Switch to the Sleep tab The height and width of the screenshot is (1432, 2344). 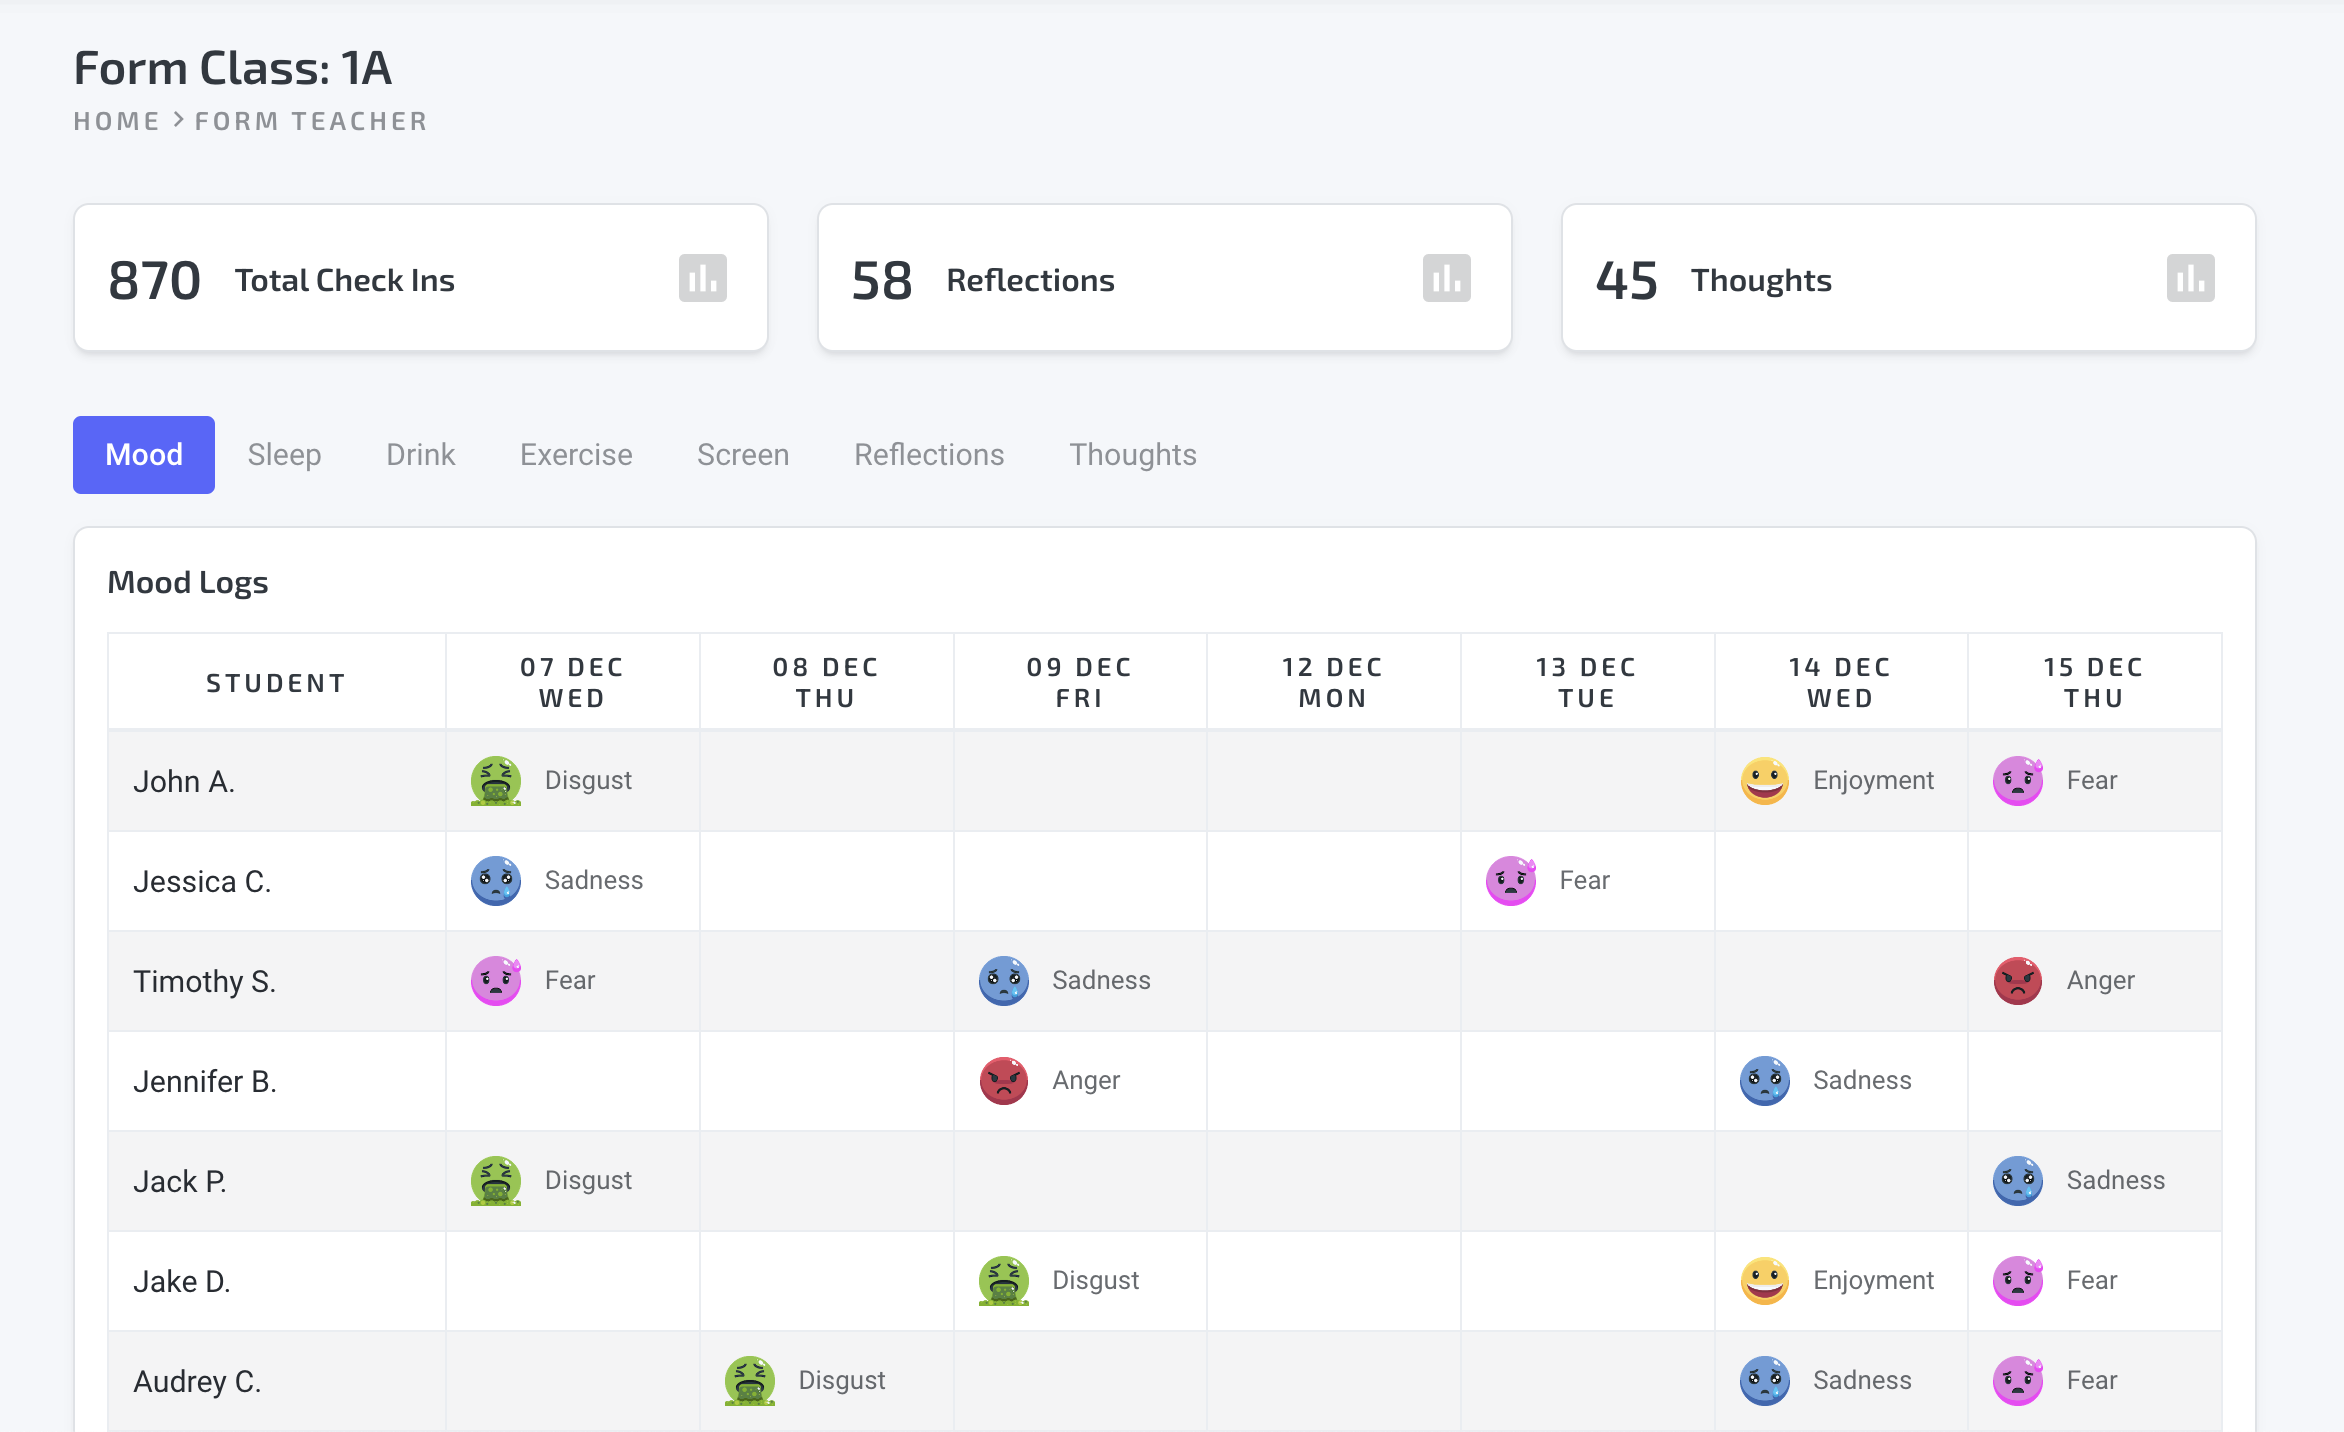284,455
